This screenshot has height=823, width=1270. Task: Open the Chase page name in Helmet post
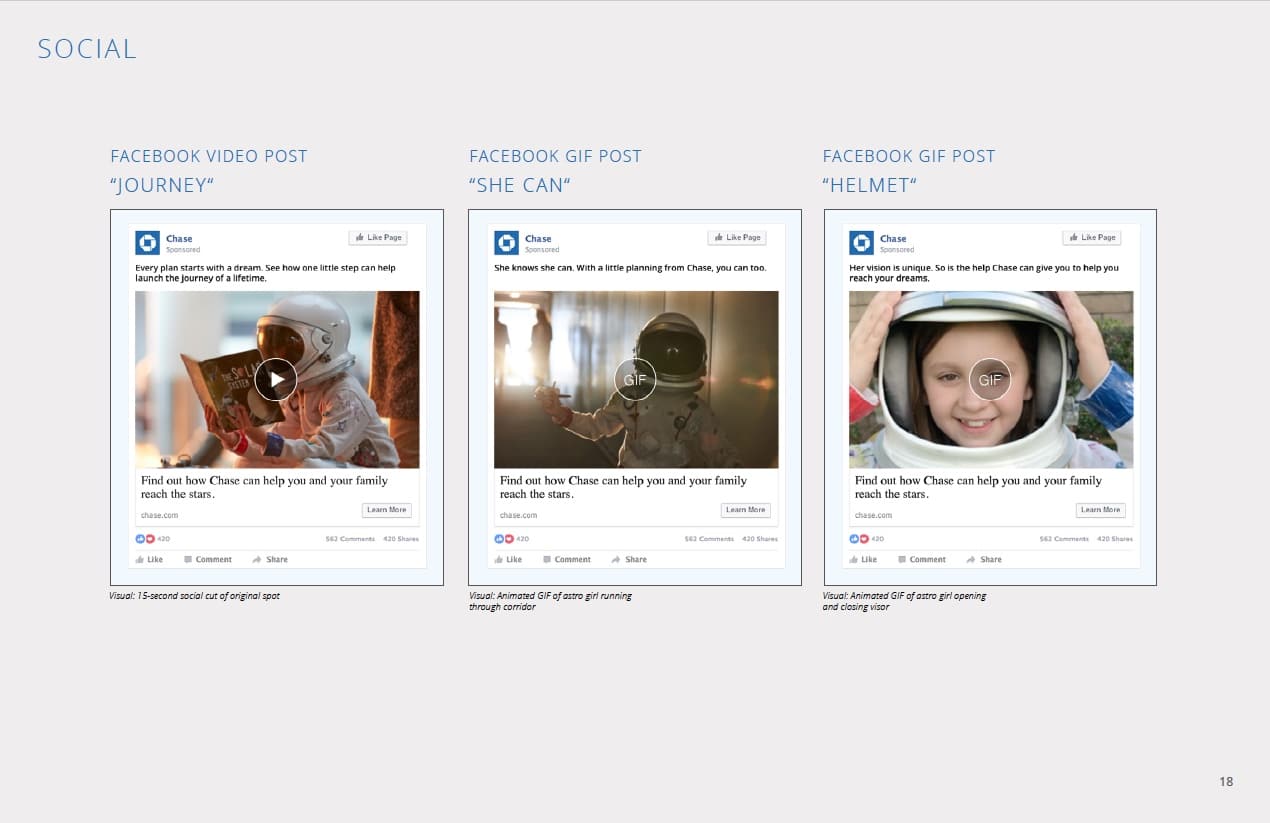point(893,239)
